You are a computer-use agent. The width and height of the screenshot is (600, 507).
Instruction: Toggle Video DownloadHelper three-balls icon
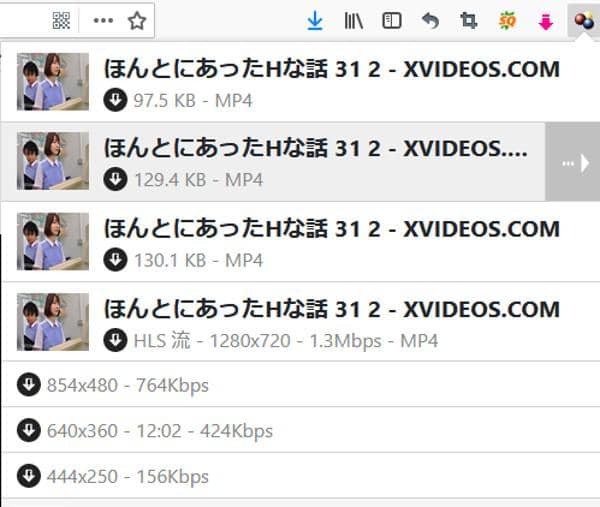tap(584, 20)
